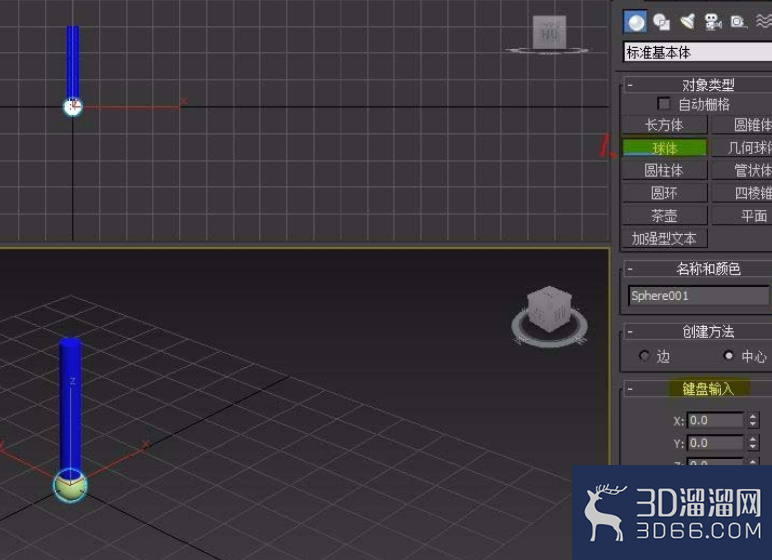
Task: Click the 平面 plane button
Action: tap(742, 216)
